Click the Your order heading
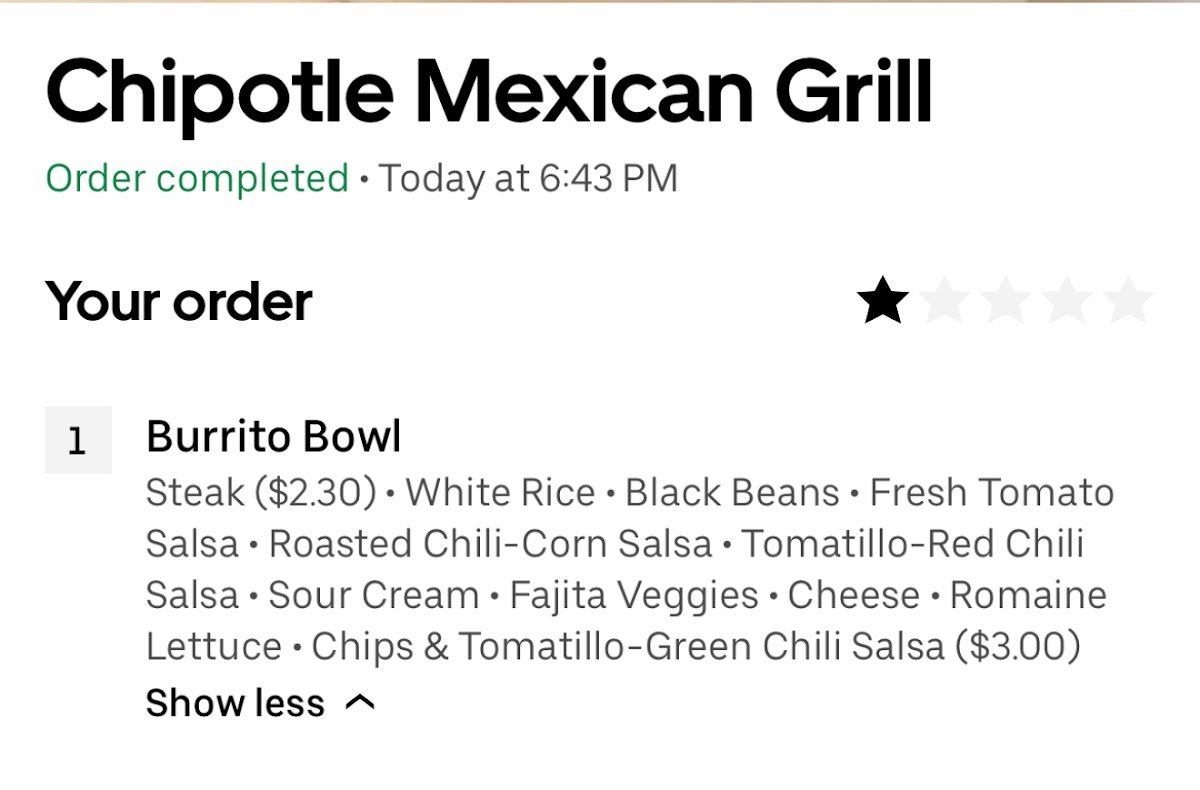The width and height of the screenshot is (1200, 790). (179, 301)
